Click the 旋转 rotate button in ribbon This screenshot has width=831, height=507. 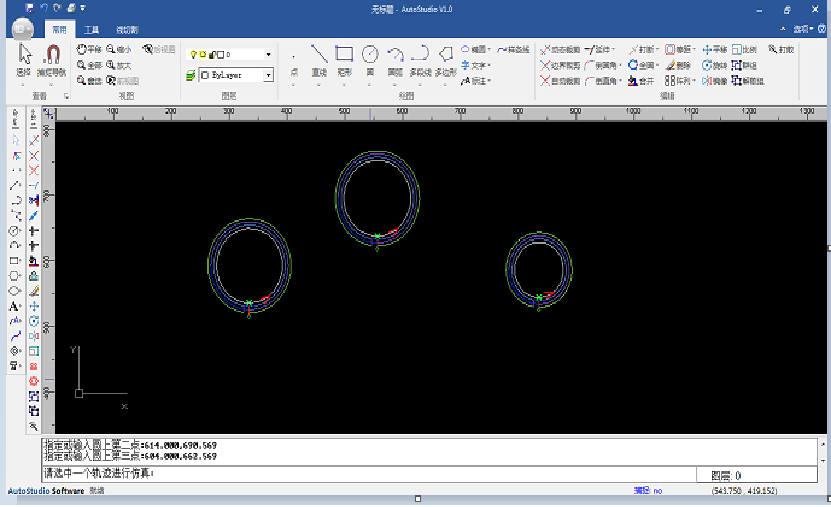point(714,65)
